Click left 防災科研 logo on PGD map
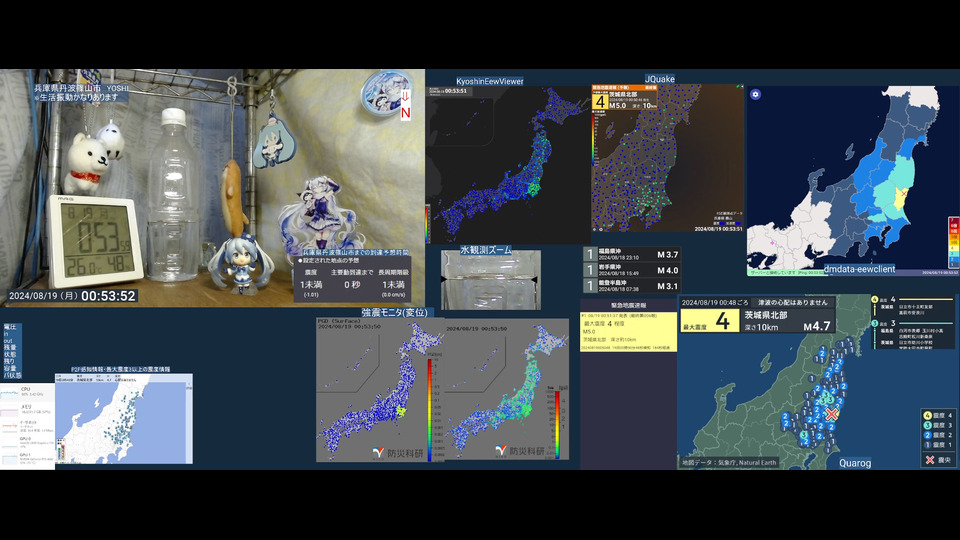The height and width of the screenshot is (540, 960). (399, 452)
